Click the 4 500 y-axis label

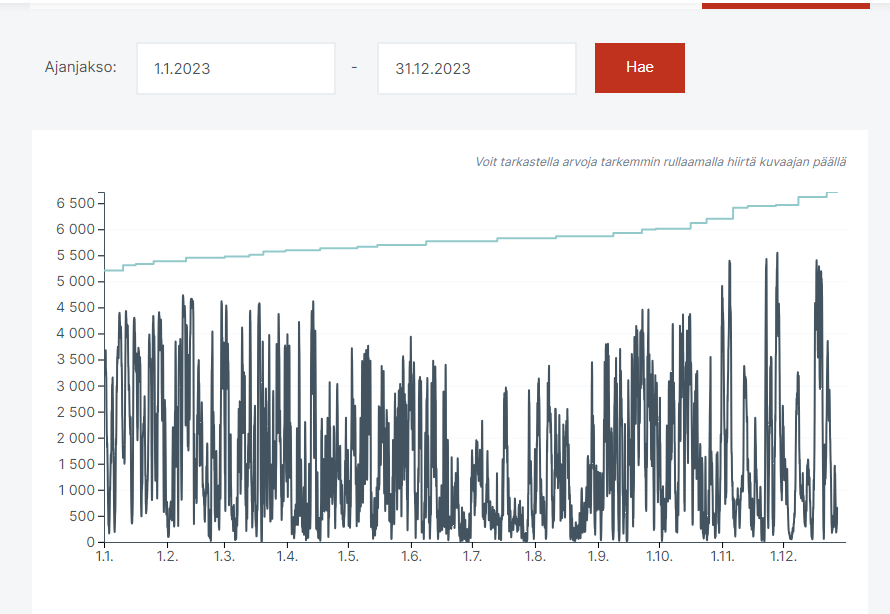[75, 308]
